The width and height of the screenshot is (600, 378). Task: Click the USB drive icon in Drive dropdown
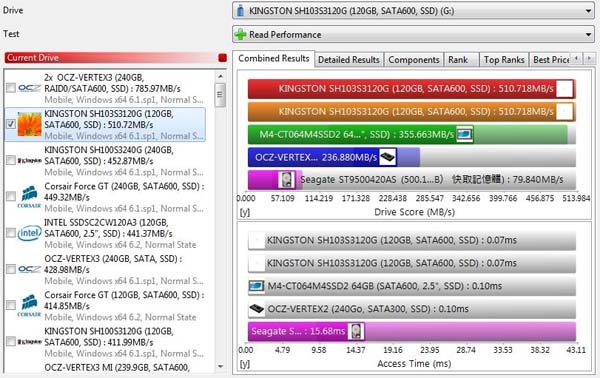240,10
